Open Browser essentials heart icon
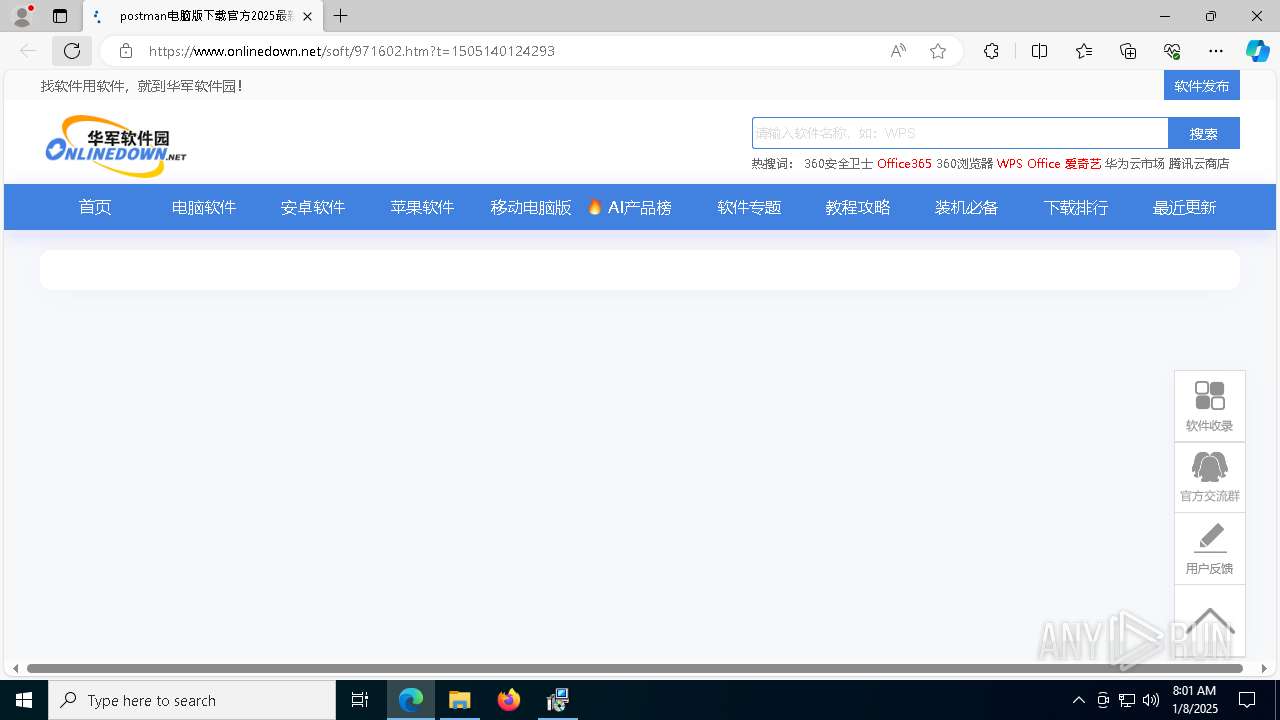The image size is (1280, 720). (x=1172, y=51)
